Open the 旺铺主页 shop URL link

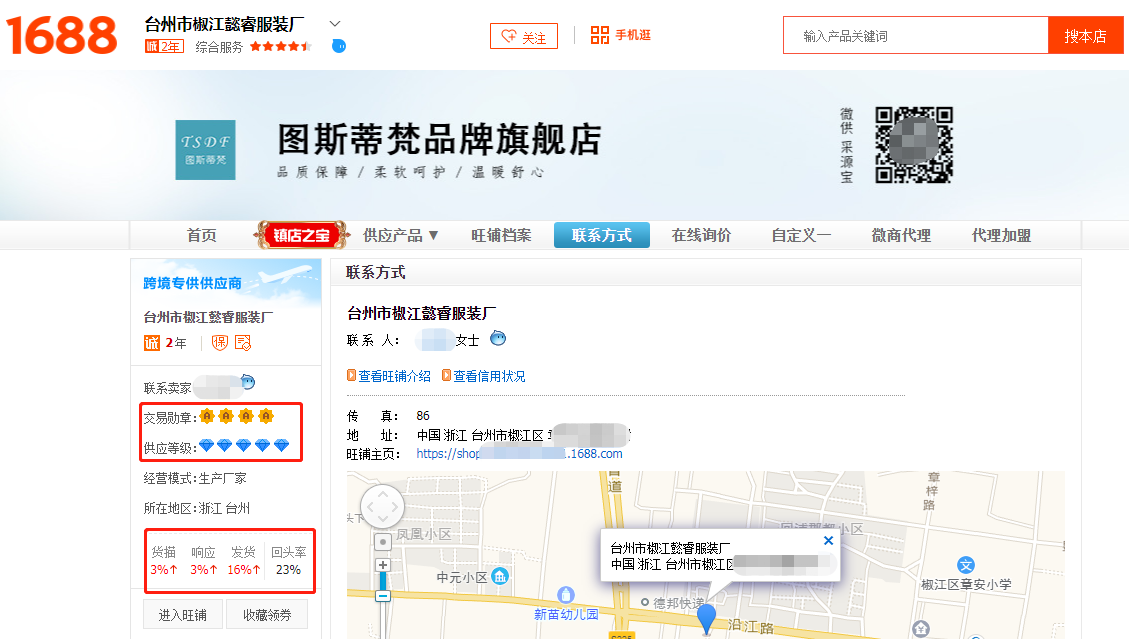[519, 454]
